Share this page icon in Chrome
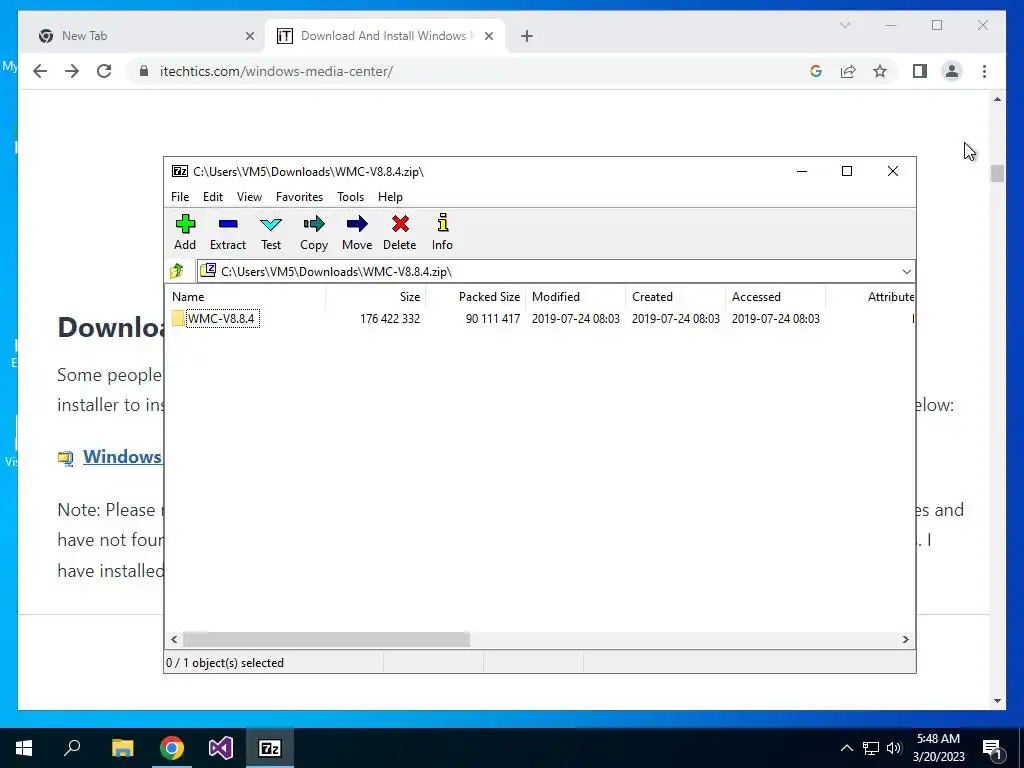 click(848, 71)
